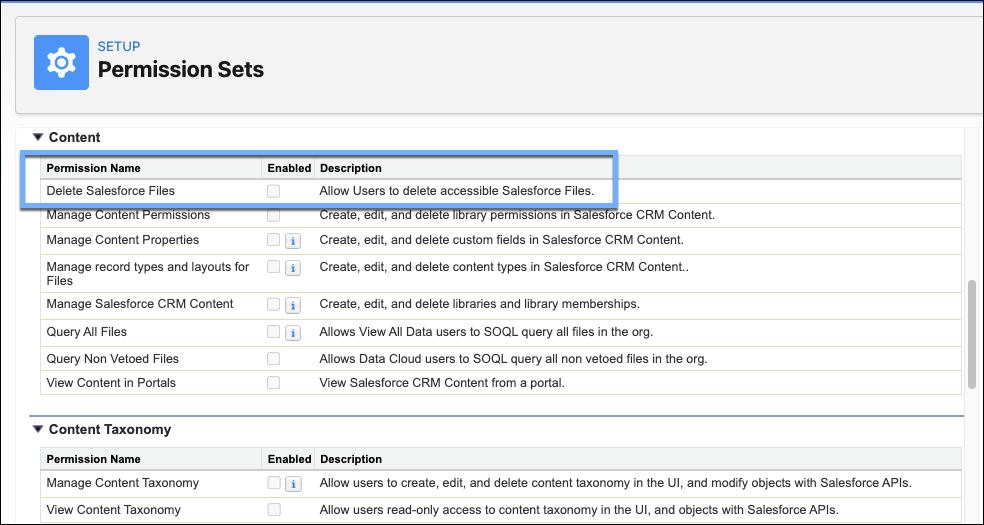Collapse the Content section triangle
The height and width of the screenshot is (525, 984).
click(x=38, y=137)
